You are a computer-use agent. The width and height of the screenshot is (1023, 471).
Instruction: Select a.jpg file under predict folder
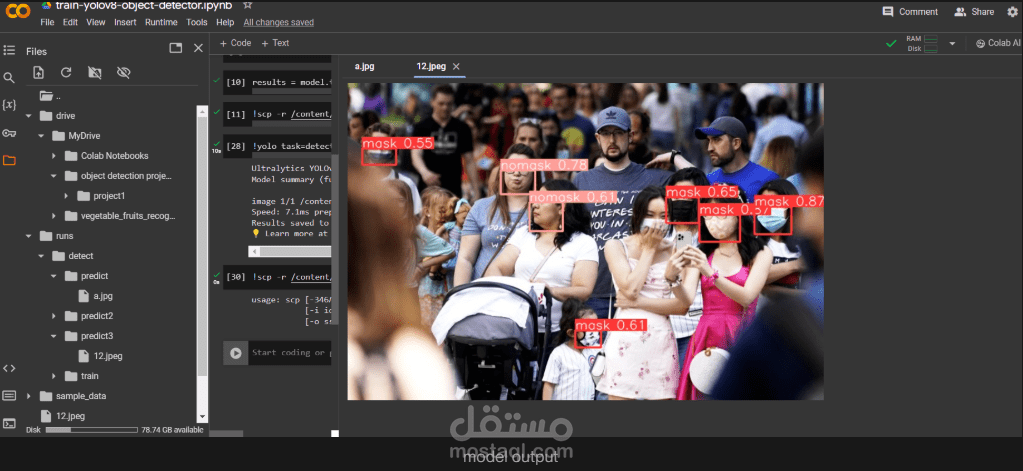pyautogui.click(x=95, y=296)
